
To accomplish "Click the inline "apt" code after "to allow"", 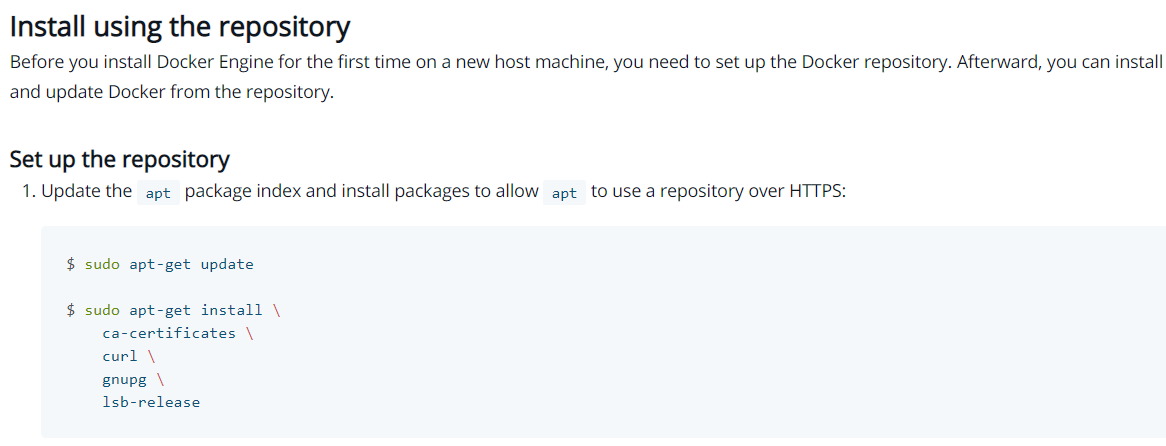I will tap(564, 193).
